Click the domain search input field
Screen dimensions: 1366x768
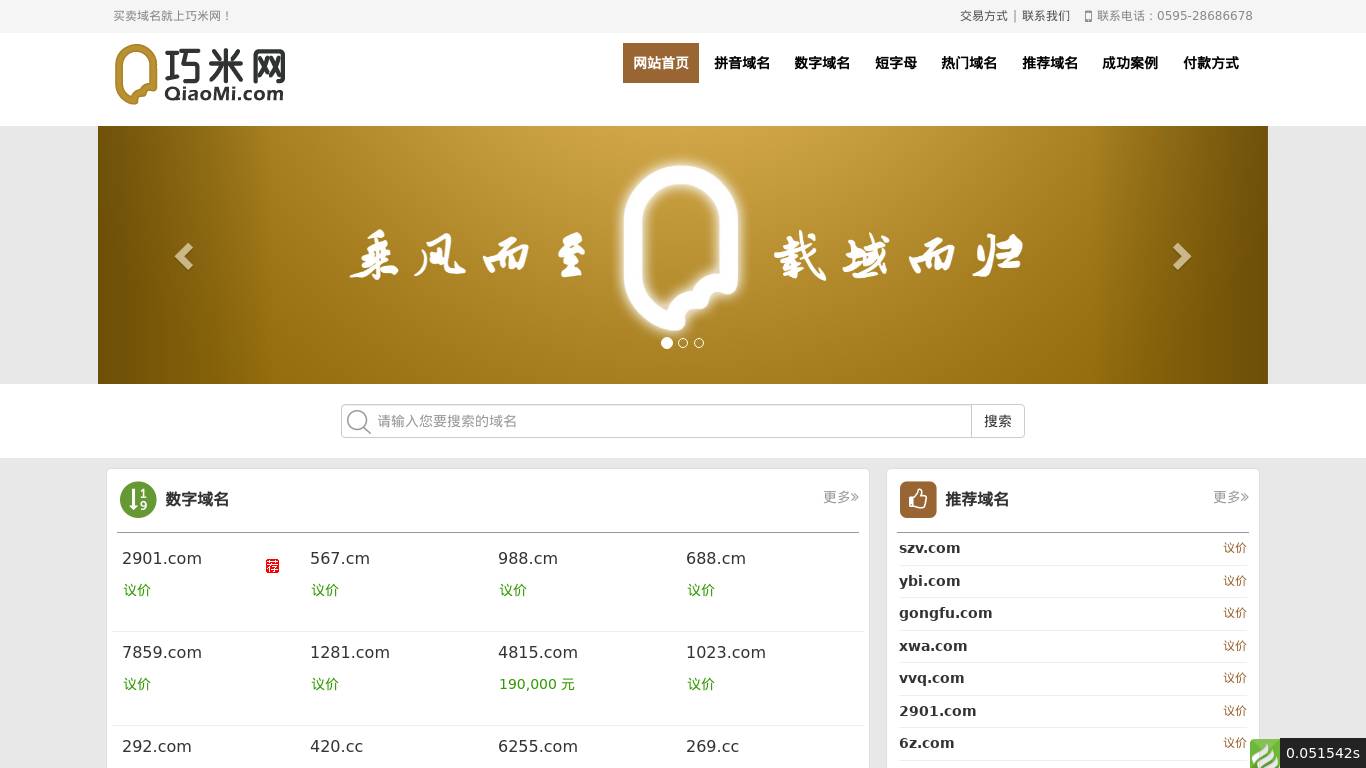tap(672, 421)
